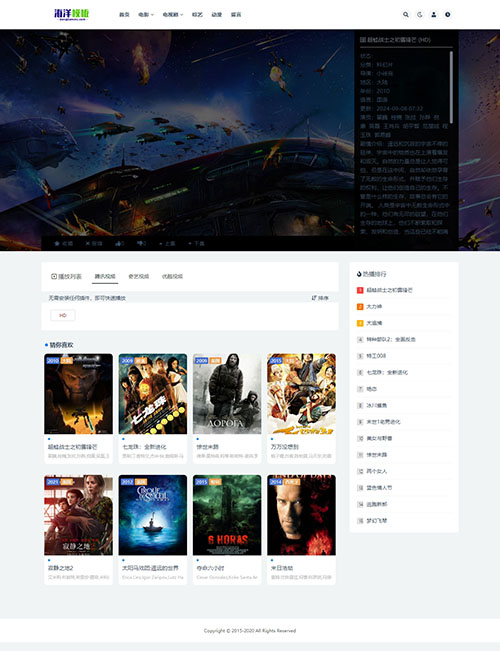500x651 pixels.
Task: Open the 万万没想到 poster thumbnail
Action: [301, 394]
